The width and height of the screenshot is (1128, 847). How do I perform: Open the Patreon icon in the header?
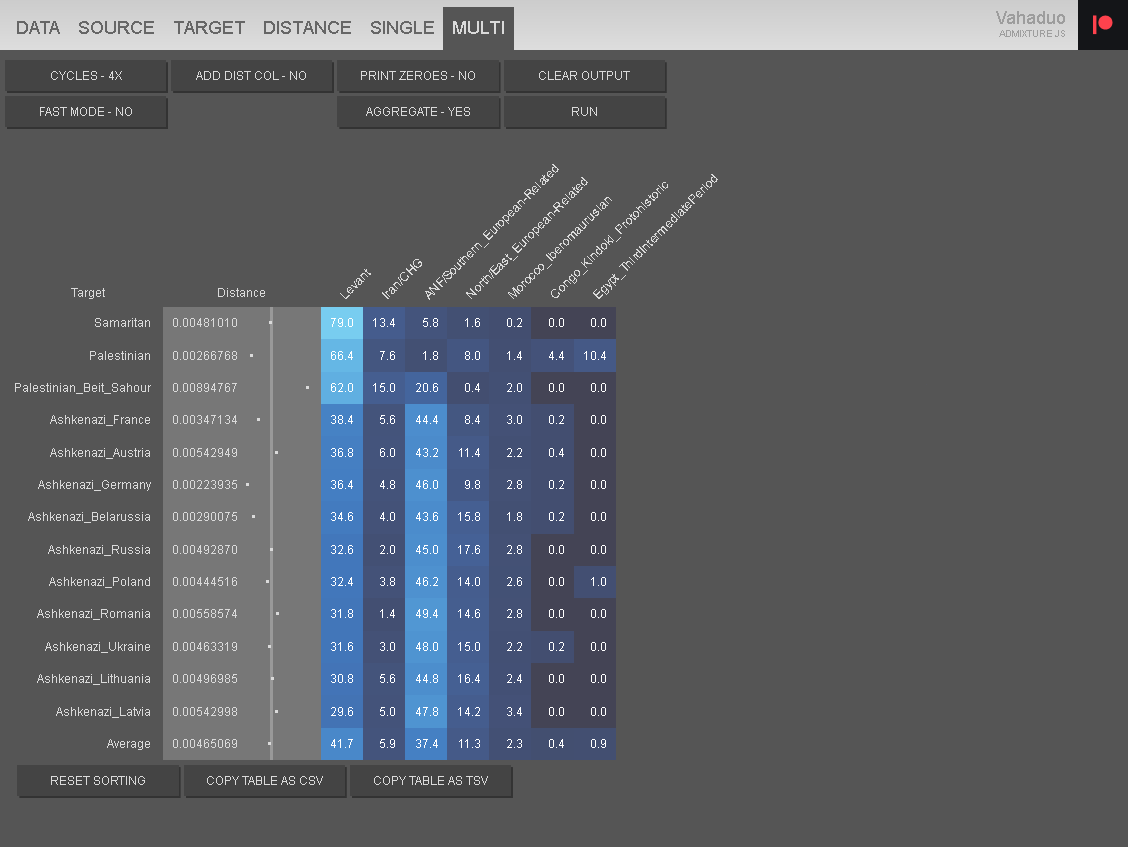pos(1102,24)
